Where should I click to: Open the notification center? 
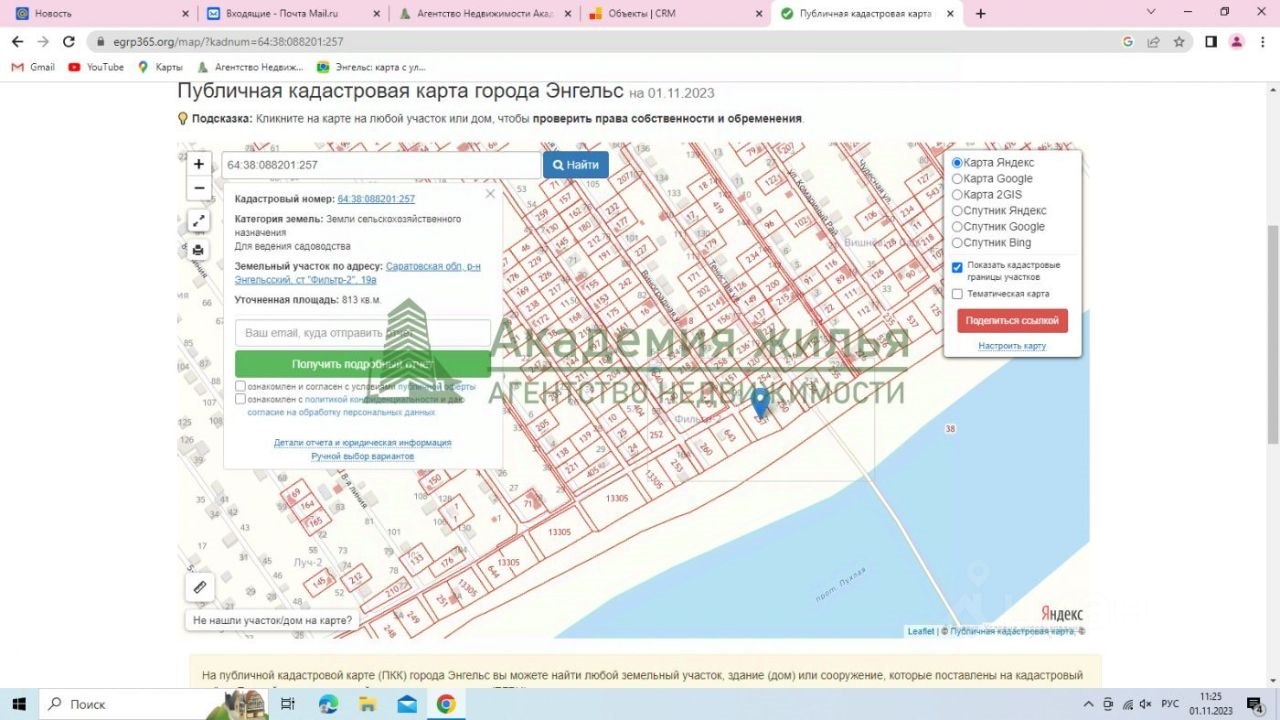(1254, 704)
